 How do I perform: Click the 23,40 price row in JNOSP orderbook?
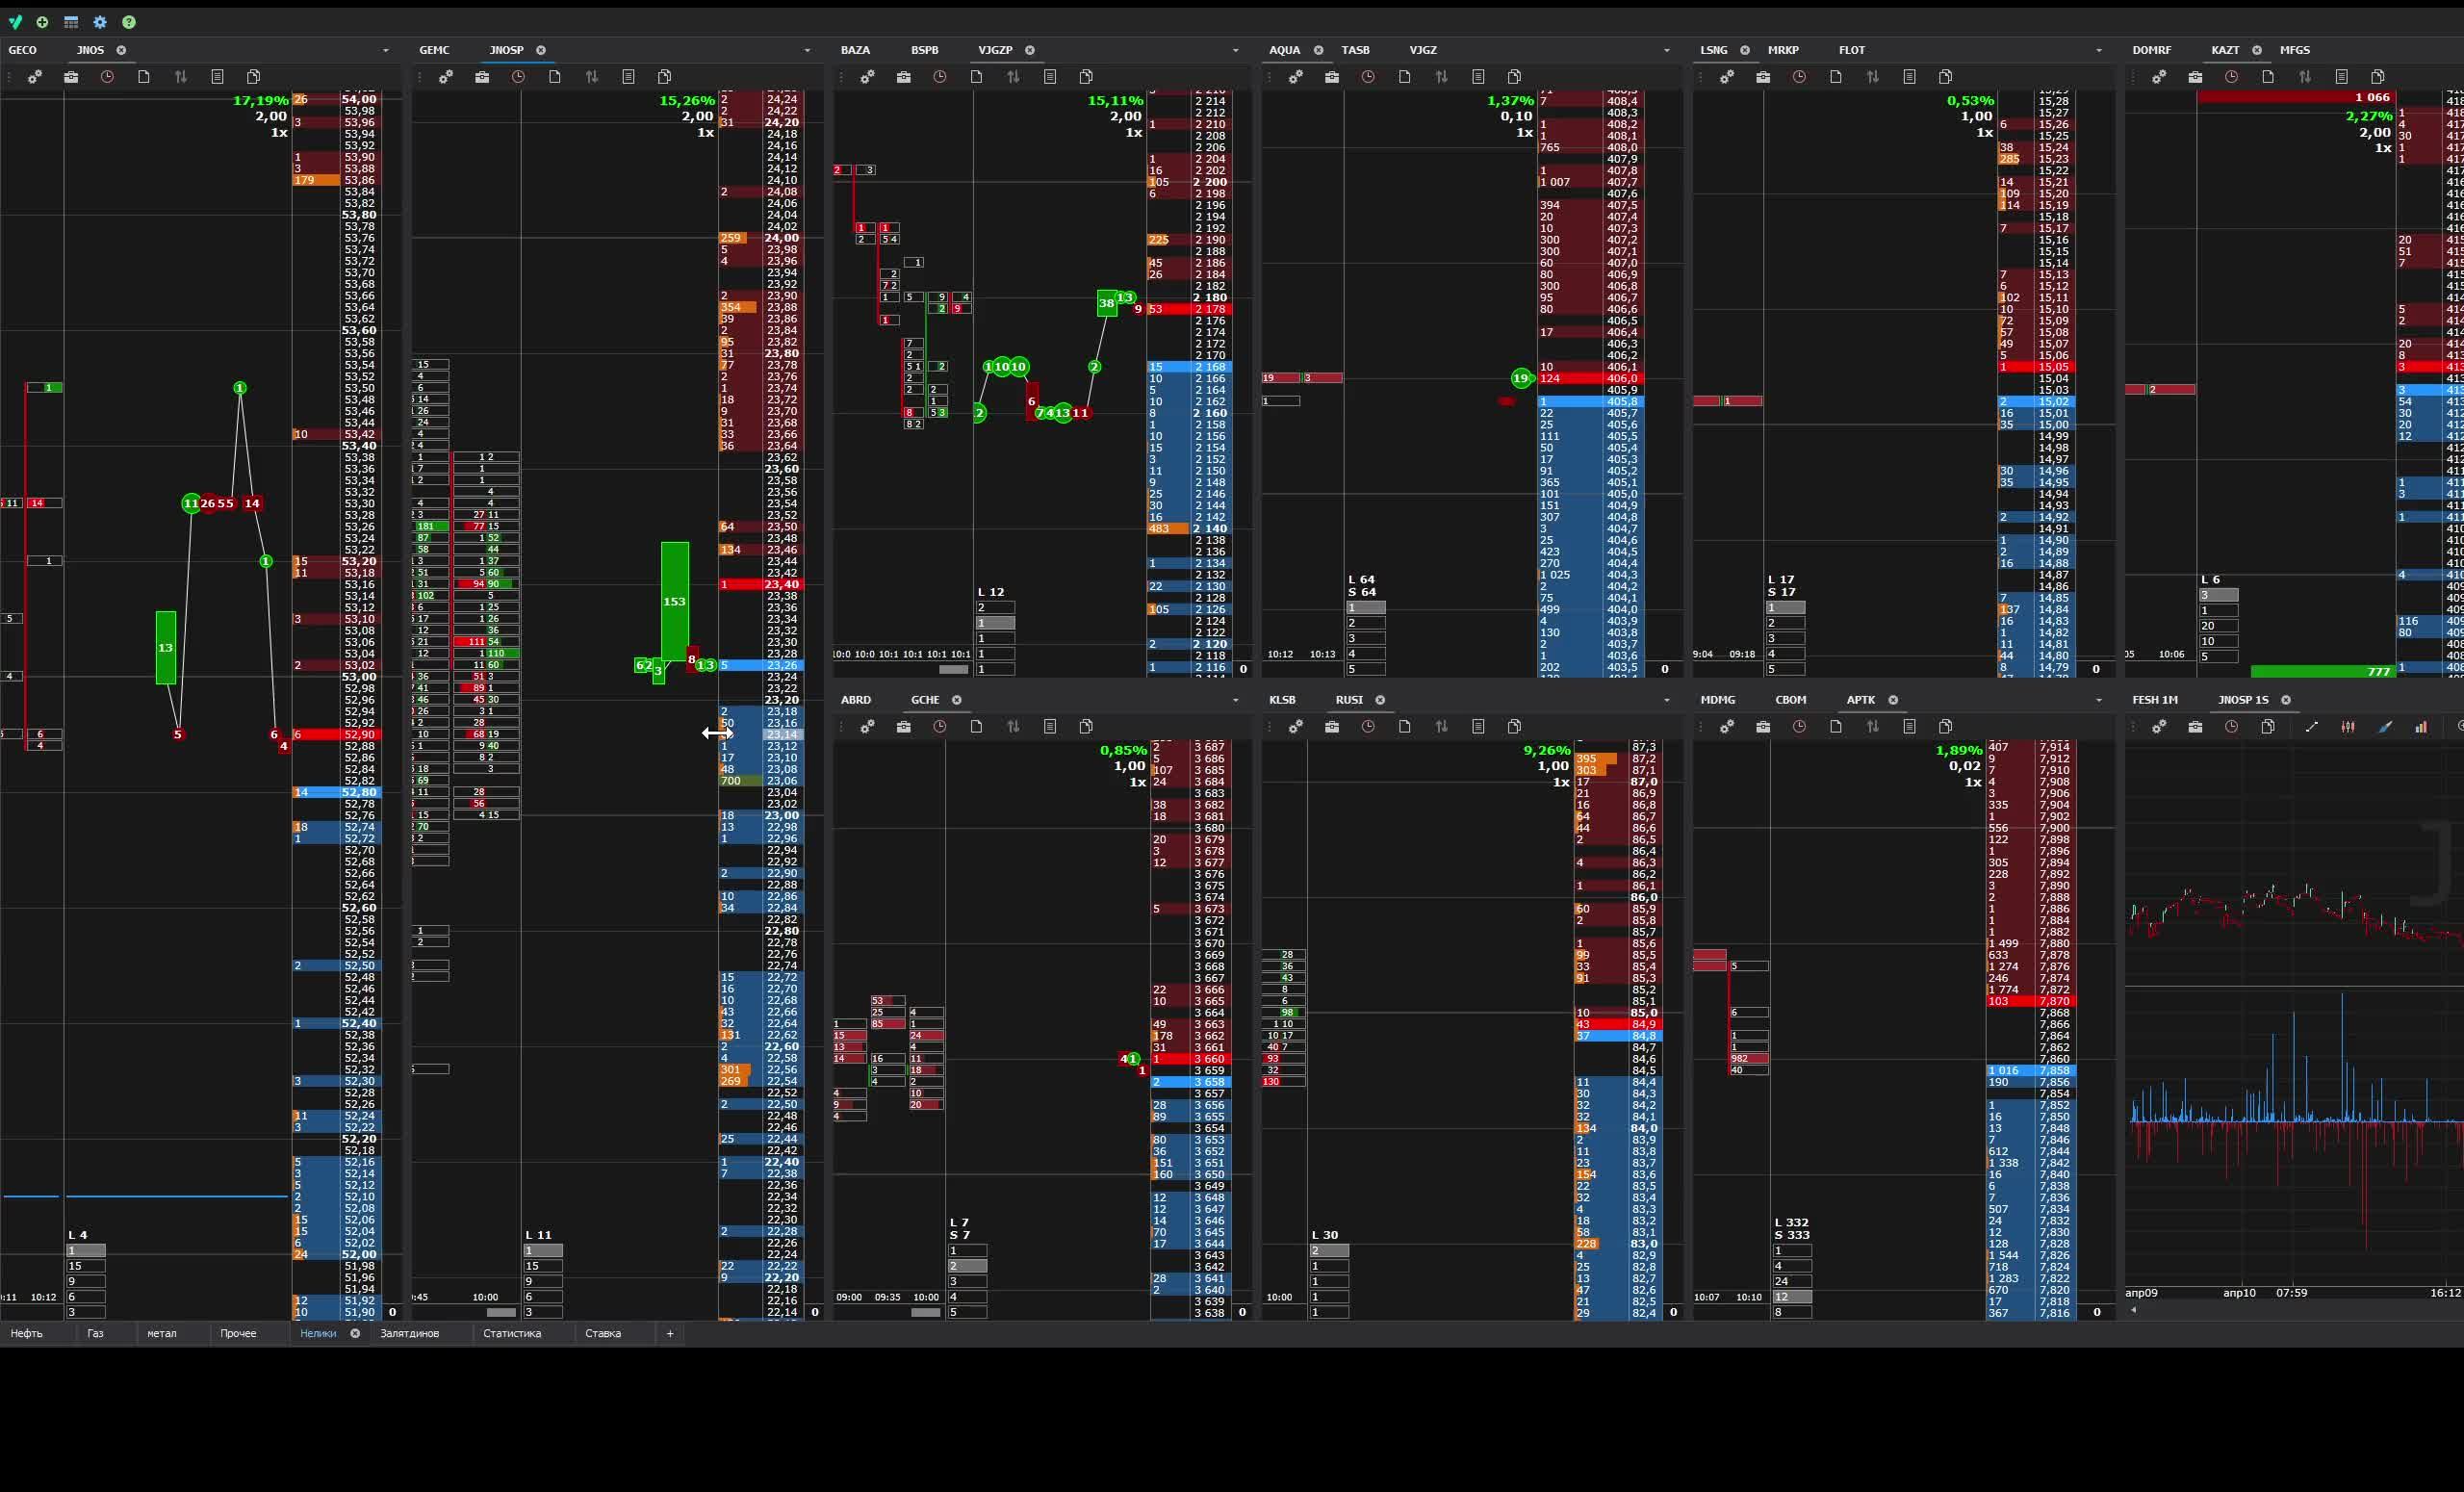pos(781,584)
